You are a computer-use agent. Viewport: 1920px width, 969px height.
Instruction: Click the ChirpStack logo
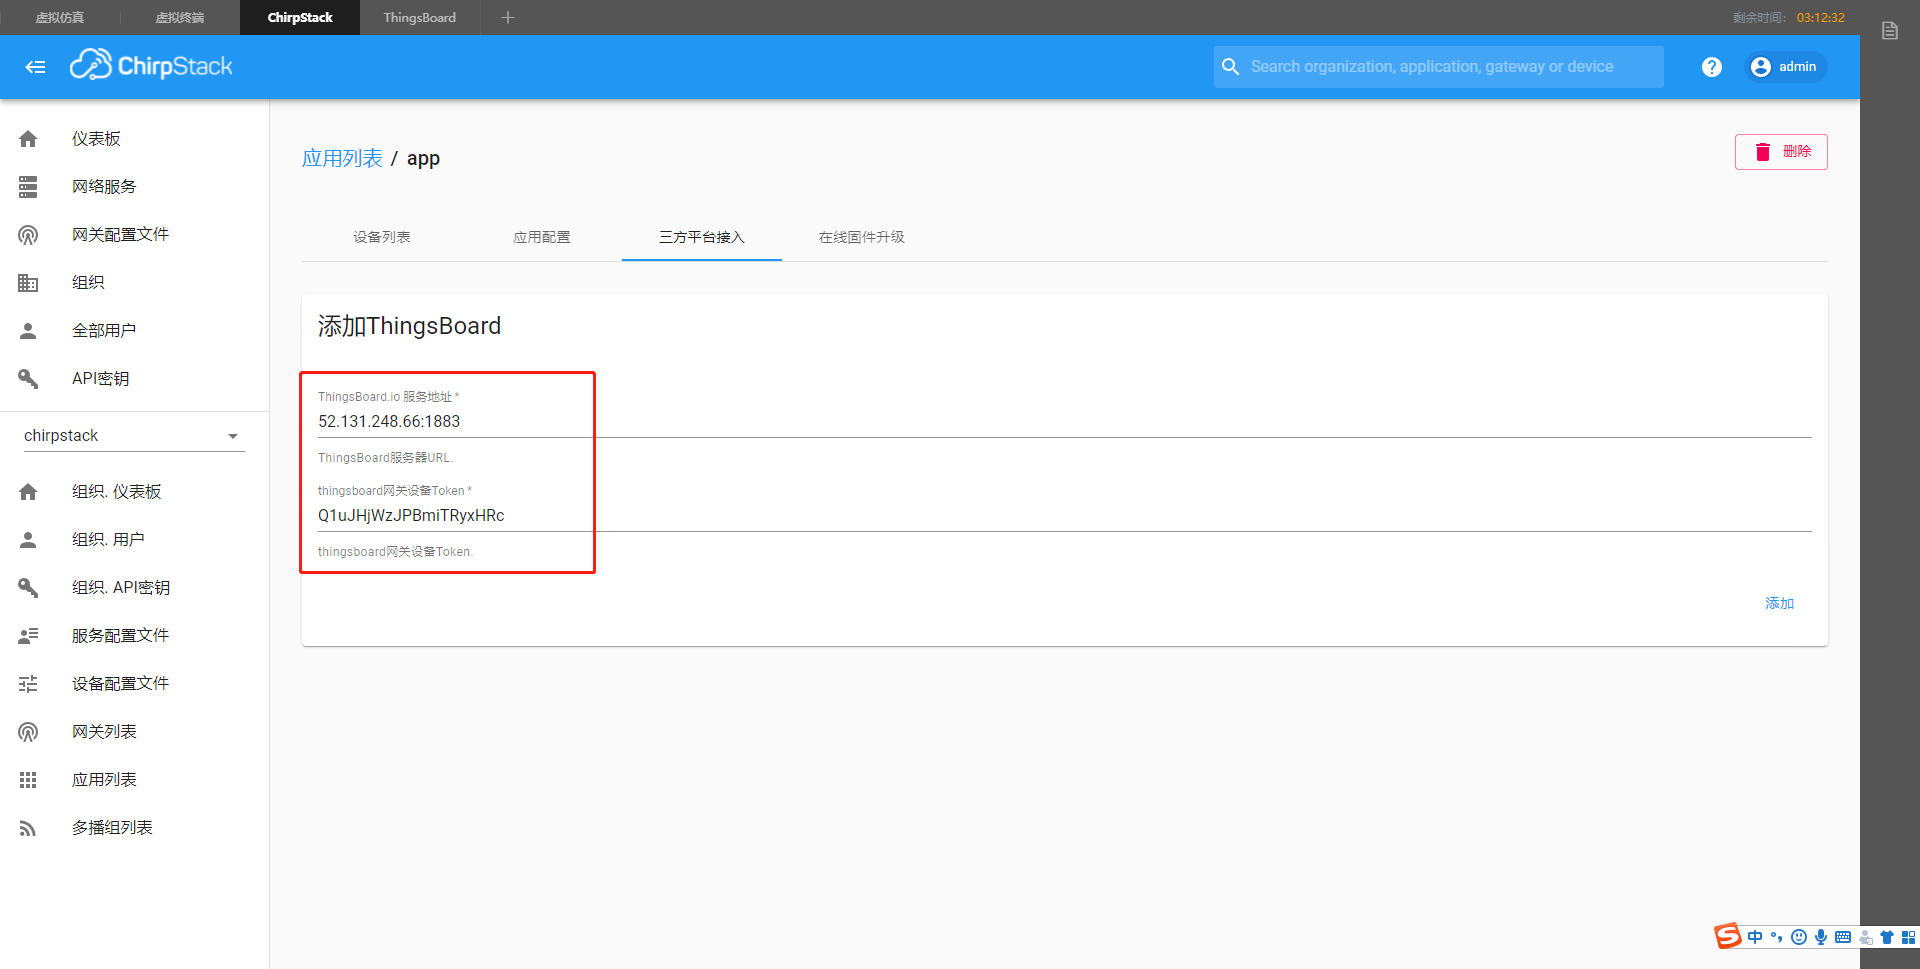151,64
